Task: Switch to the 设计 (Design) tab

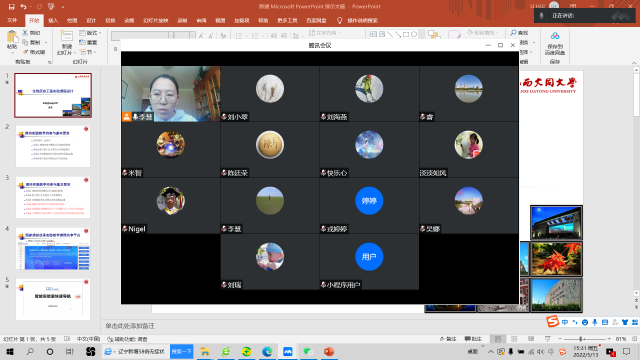Action: coord(91,20)
